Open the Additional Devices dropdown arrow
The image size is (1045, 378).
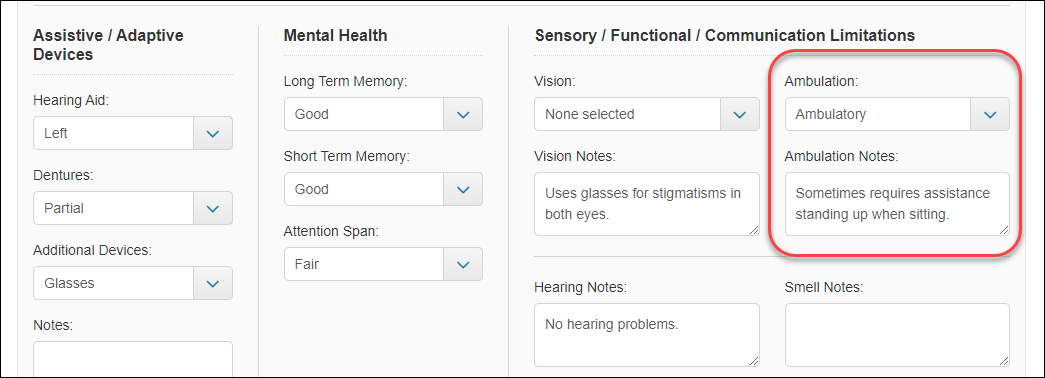point(213,283)
